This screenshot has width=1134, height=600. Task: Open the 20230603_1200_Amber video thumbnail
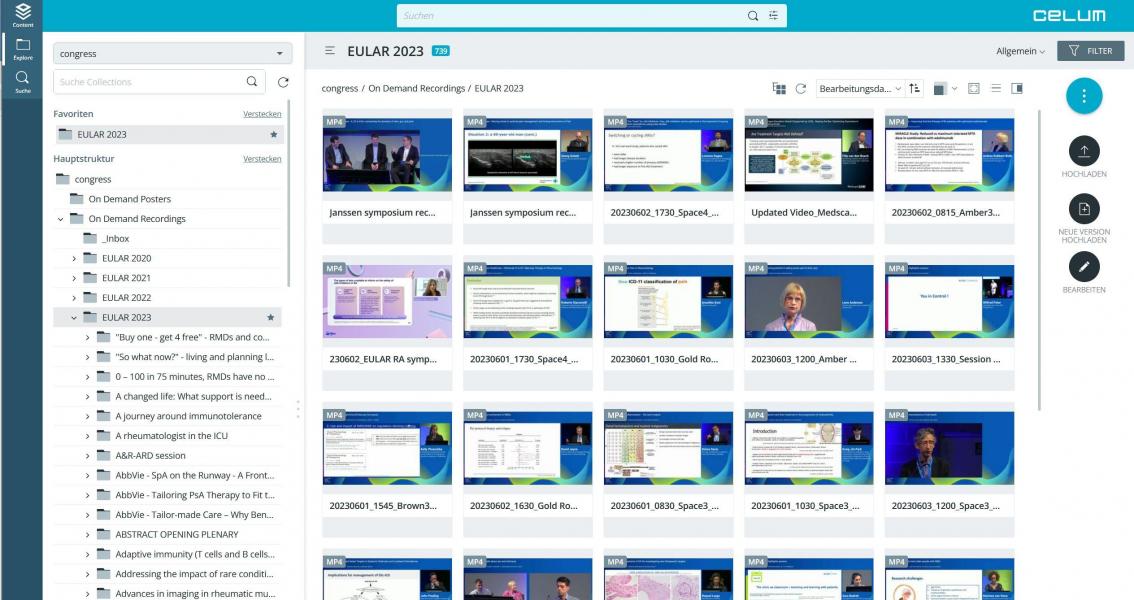tap(809, 301)
